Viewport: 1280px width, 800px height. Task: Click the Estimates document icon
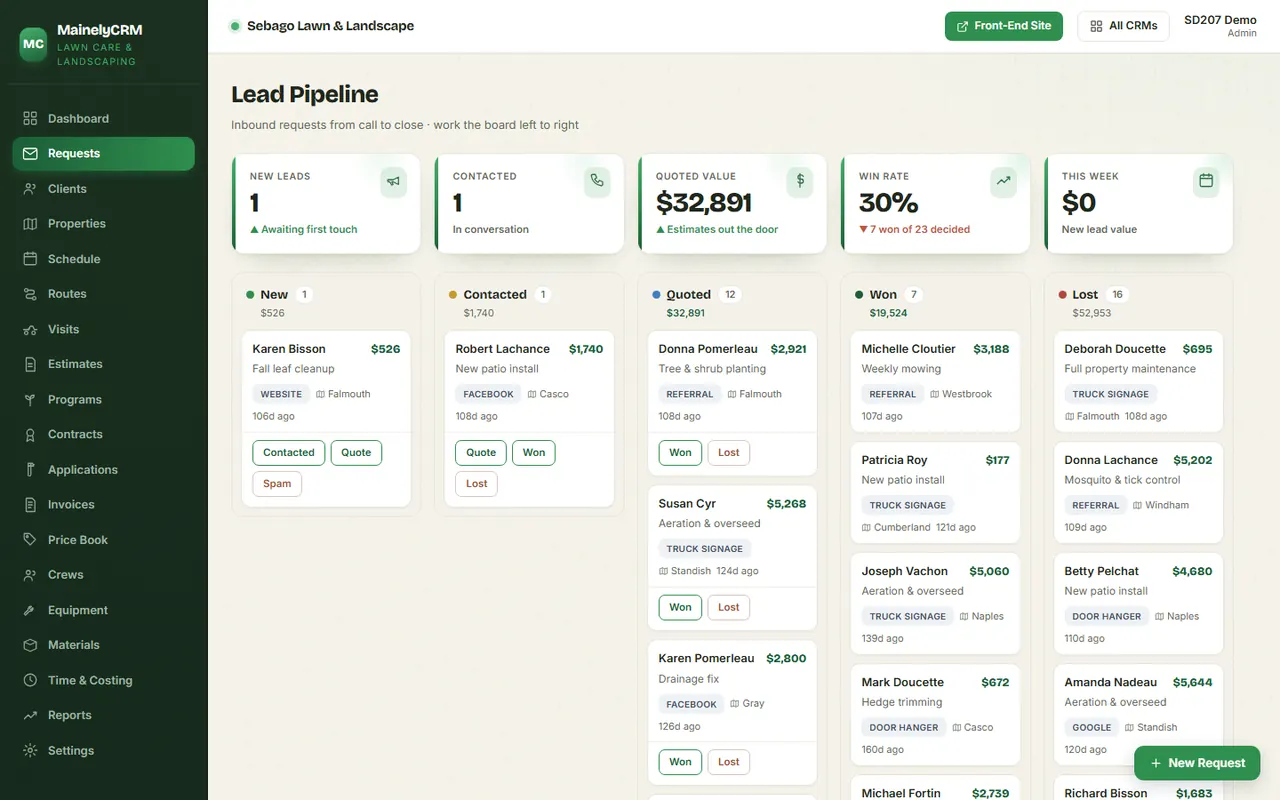[x=30, y=364]
